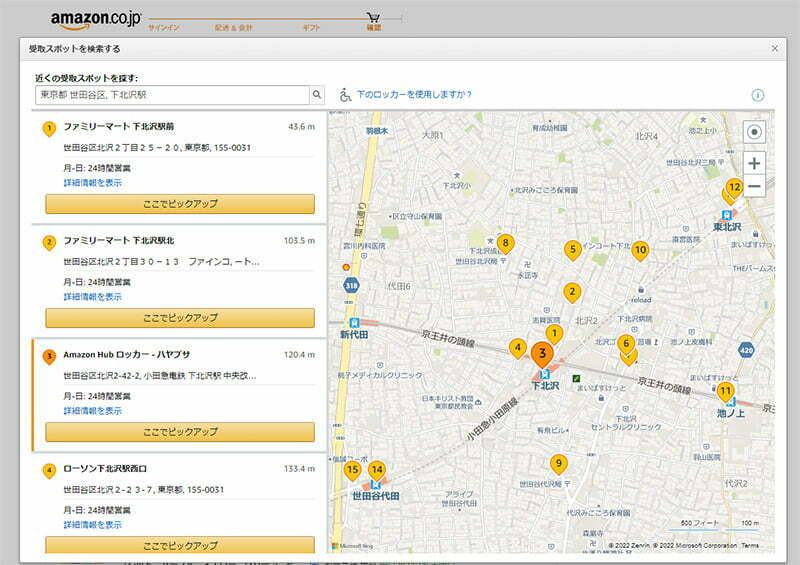The height and width of the screenshot is (565, 800).
Task: Click the 池ノ上 station icon on map
Action: 730,402
